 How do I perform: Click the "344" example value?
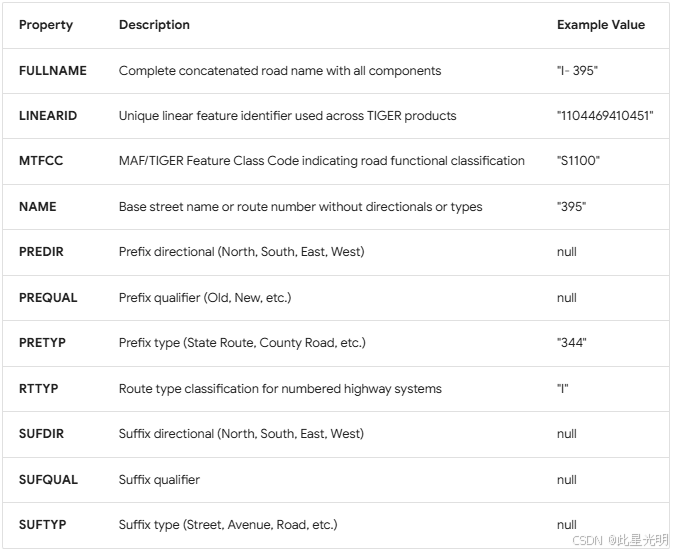(572, 343)
